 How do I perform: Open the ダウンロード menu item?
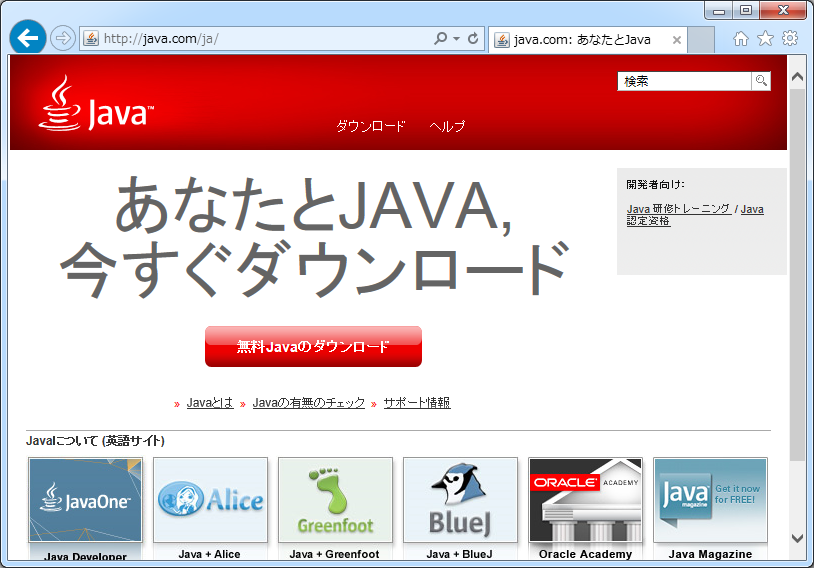[370, 126]
